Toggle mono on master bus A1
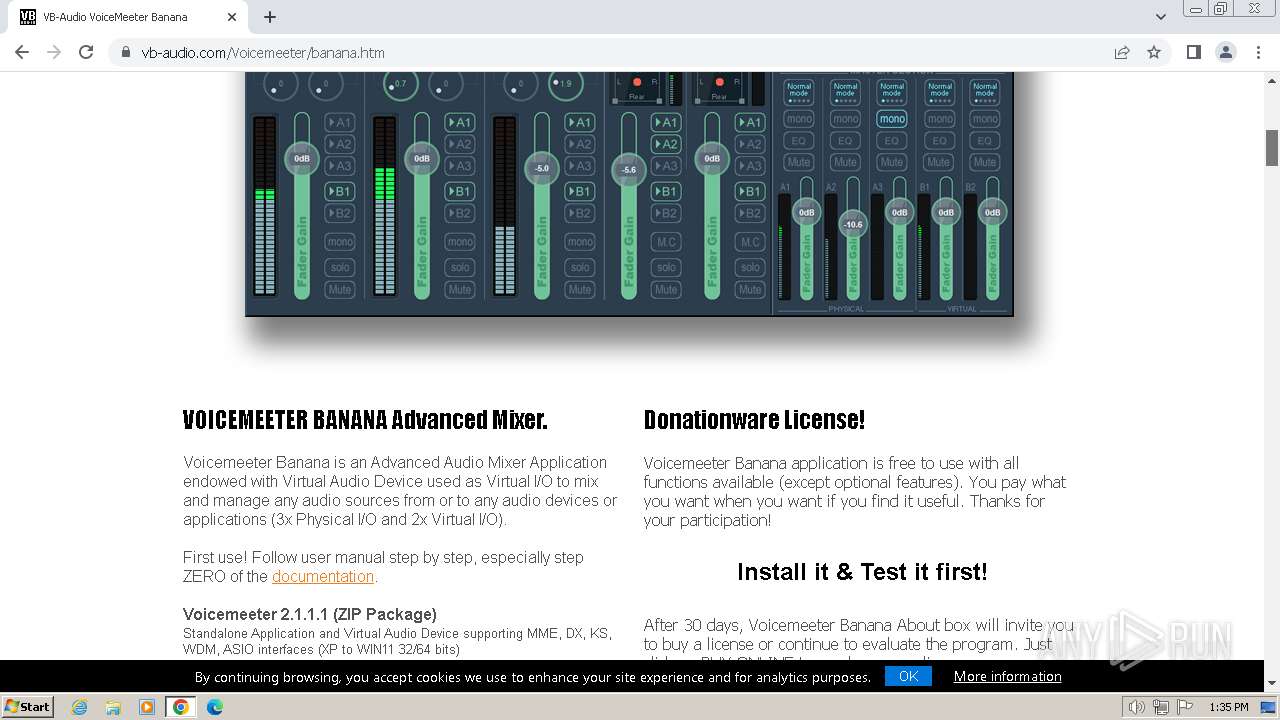Image resolution: width=1280 pixels, height=720 pixels. (799, 119)
